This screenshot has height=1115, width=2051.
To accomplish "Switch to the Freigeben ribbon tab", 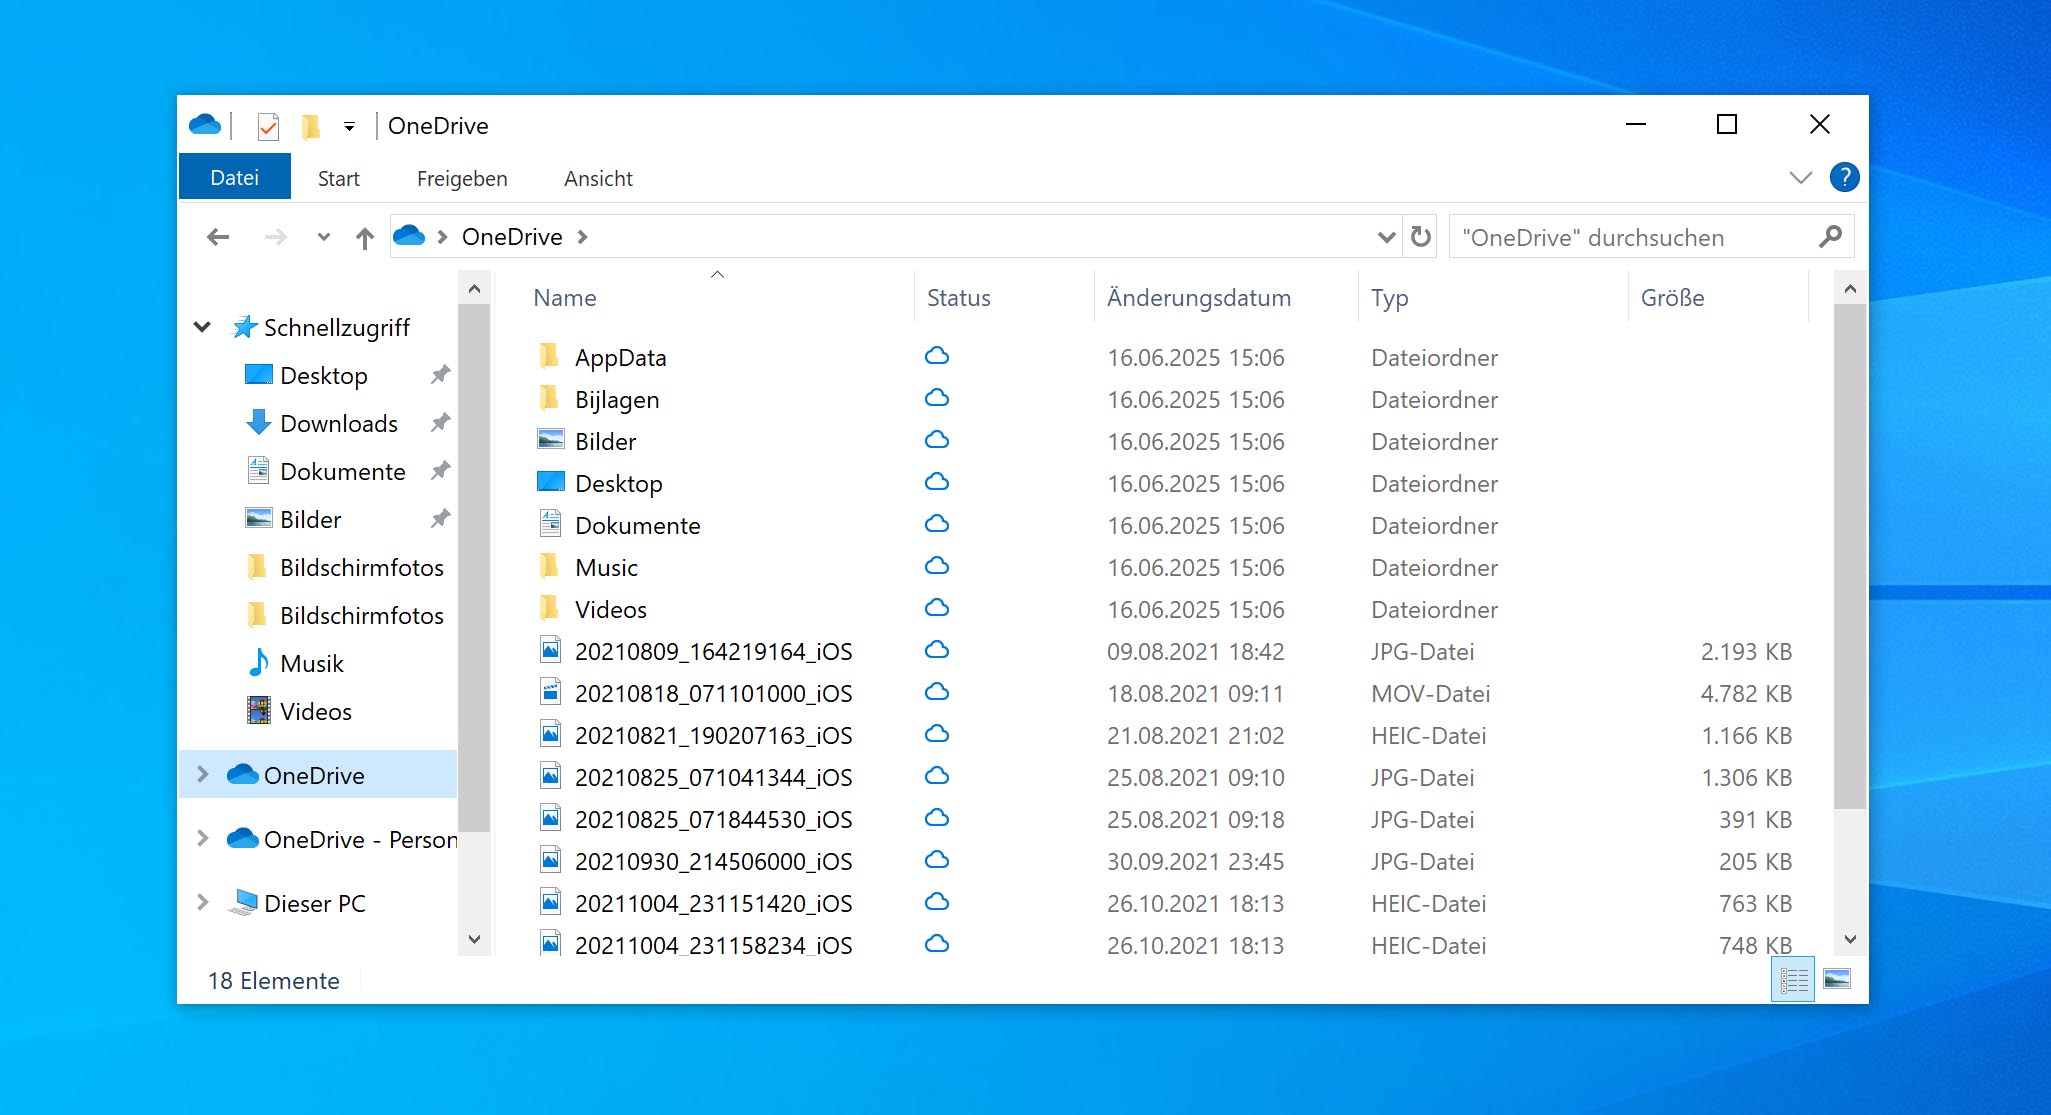I will coord(462,178).
